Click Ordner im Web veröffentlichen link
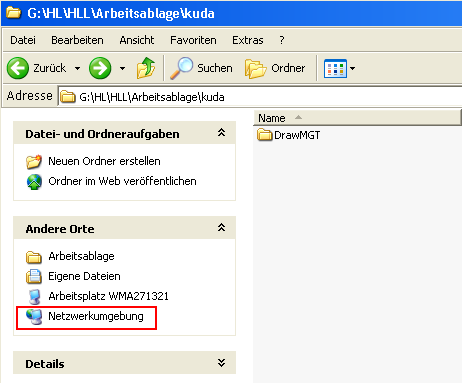 click(122, 181)
